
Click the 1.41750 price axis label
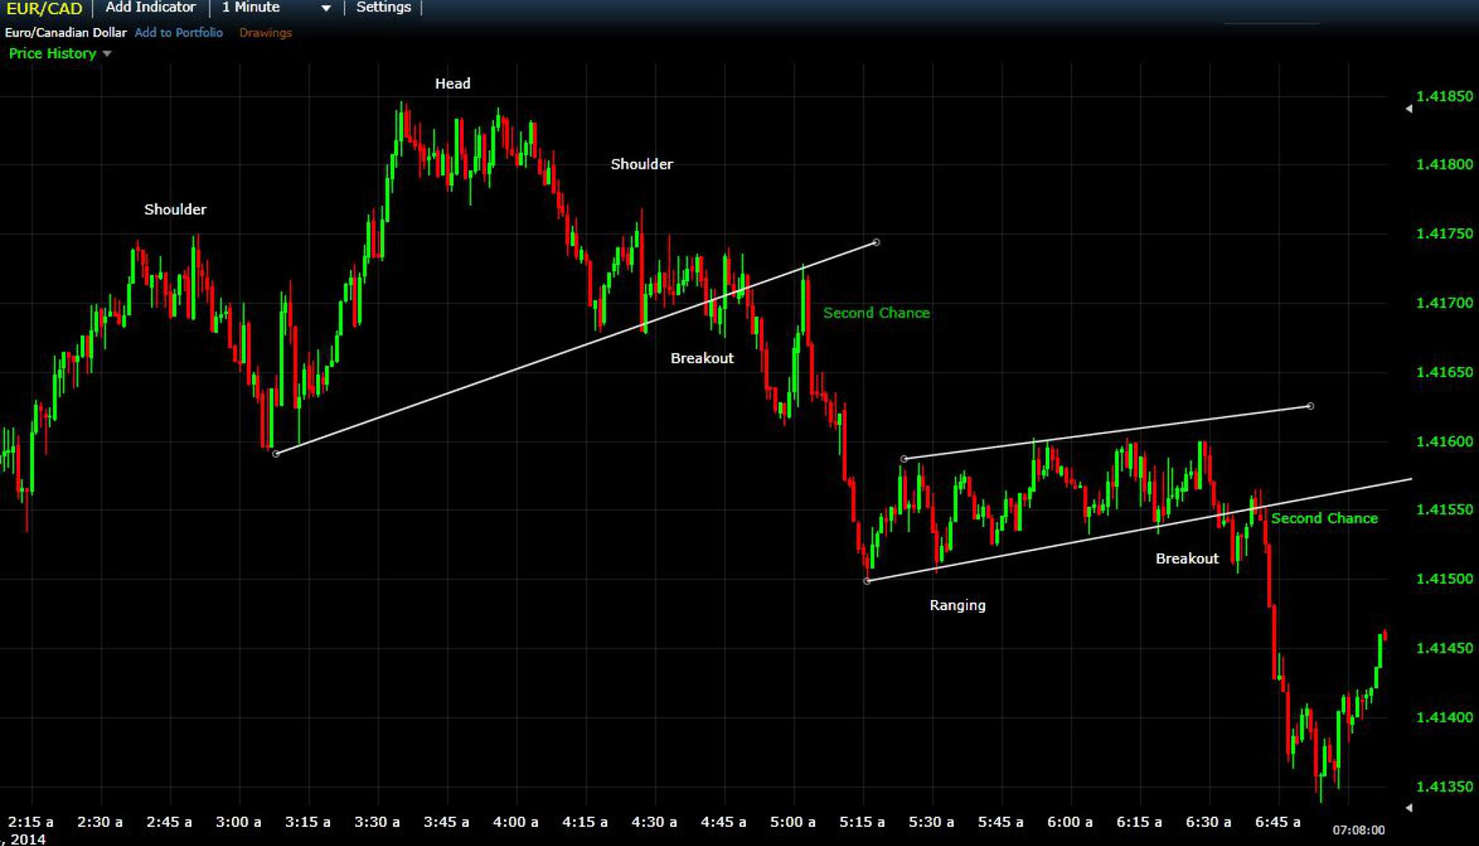pyautogui.click(x=1444, y=233)
